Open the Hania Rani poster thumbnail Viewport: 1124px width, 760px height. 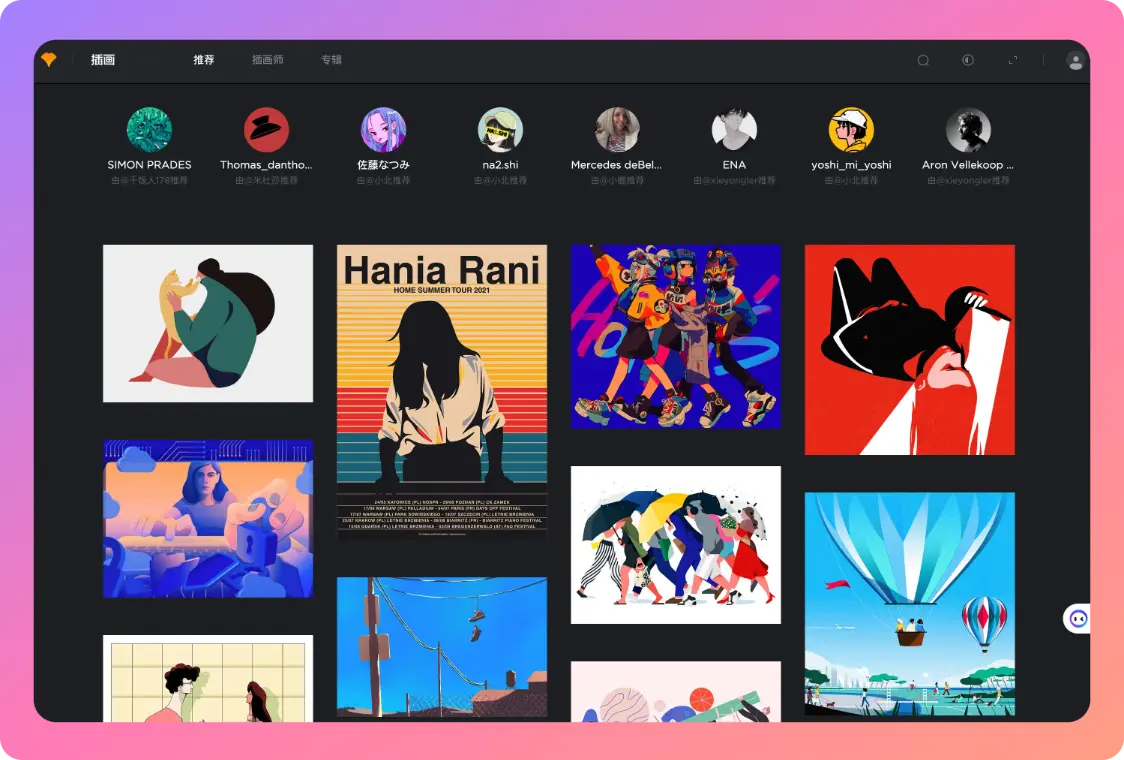coord(442,392)
